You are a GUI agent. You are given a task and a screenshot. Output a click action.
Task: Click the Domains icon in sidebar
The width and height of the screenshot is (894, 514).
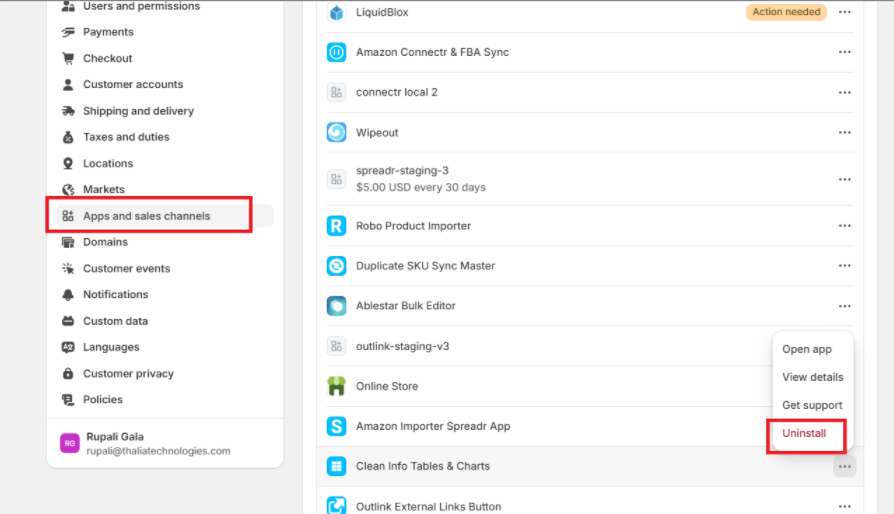tap(68, 242)
